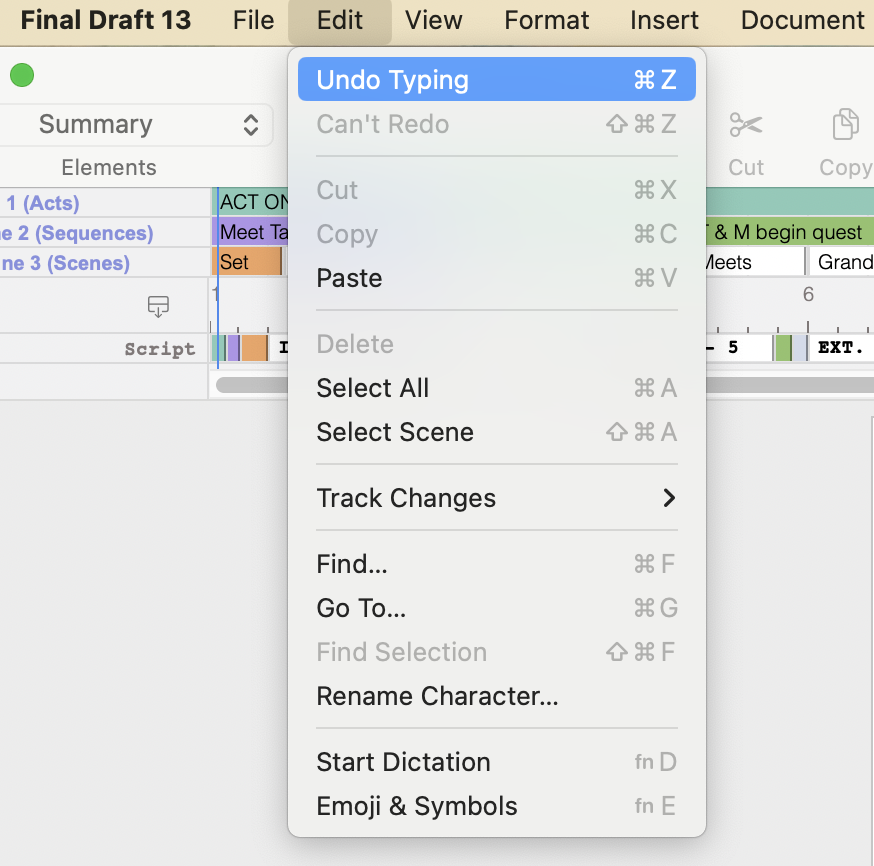Open the View menu
The image size is (874, 866).
(433, 20)
